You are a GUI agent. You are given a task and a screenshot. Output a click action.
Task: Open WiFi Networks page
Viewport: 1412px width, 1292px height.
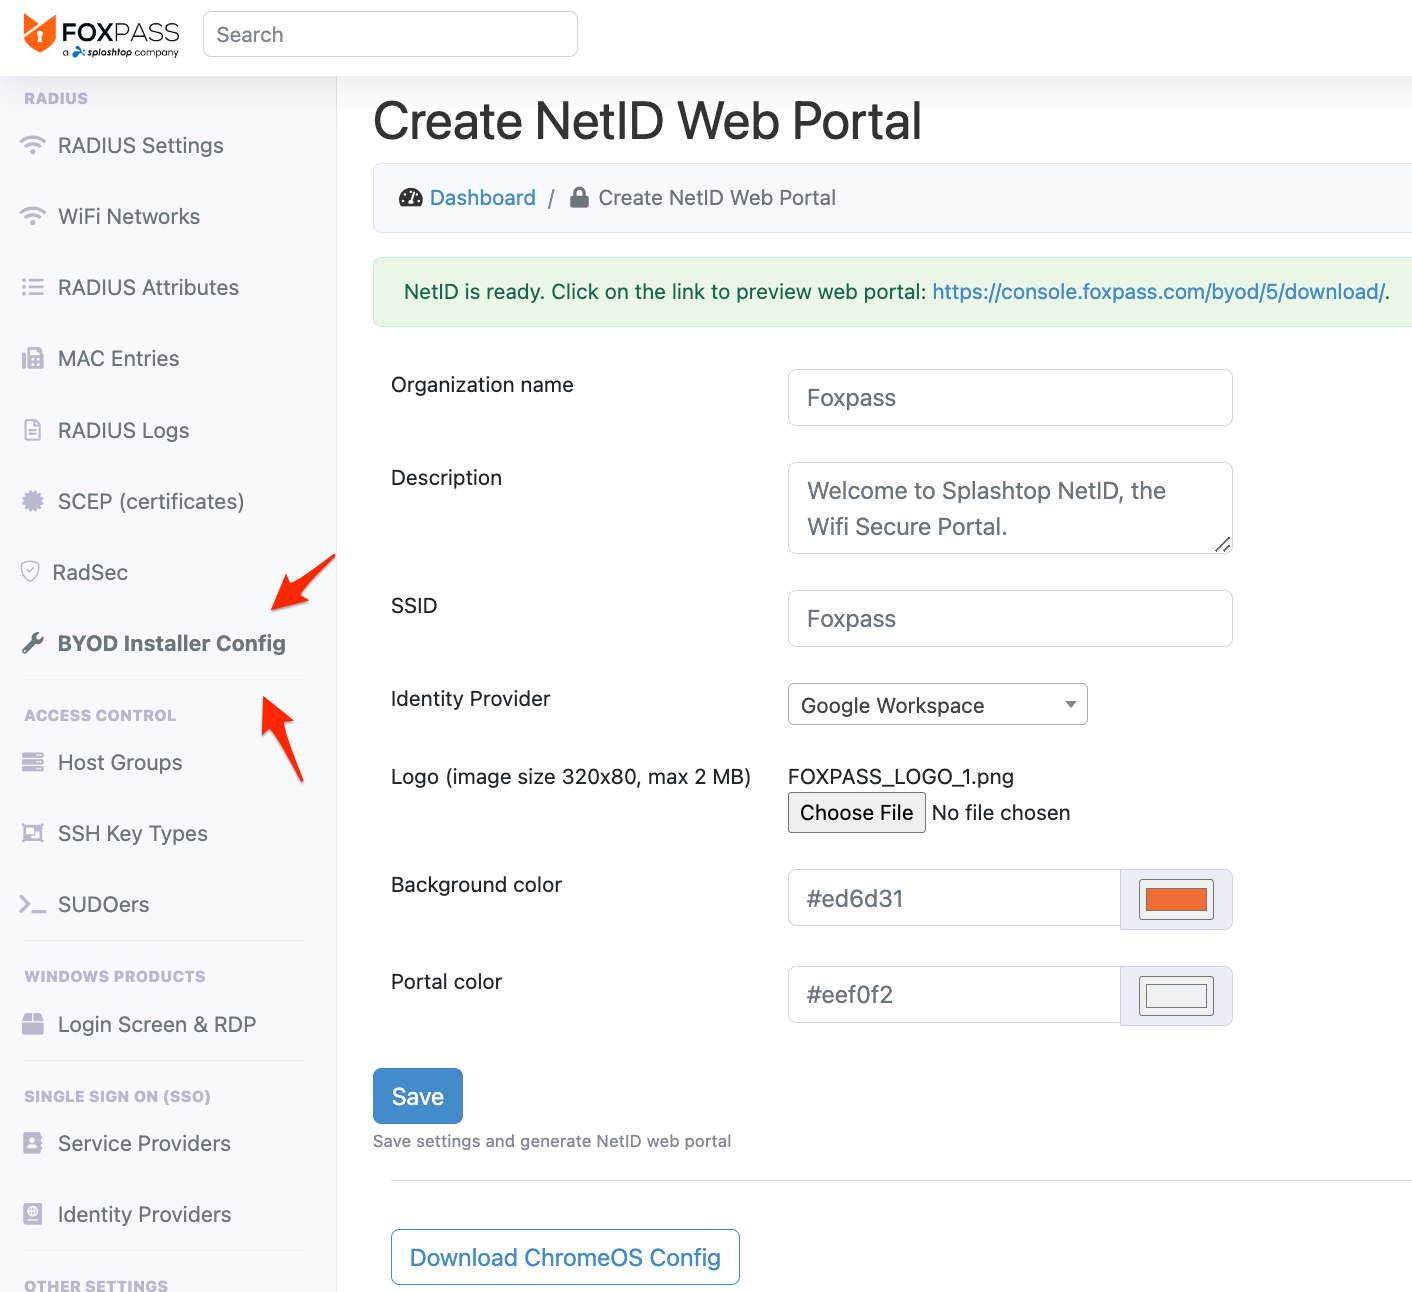(x=129, y=216)
